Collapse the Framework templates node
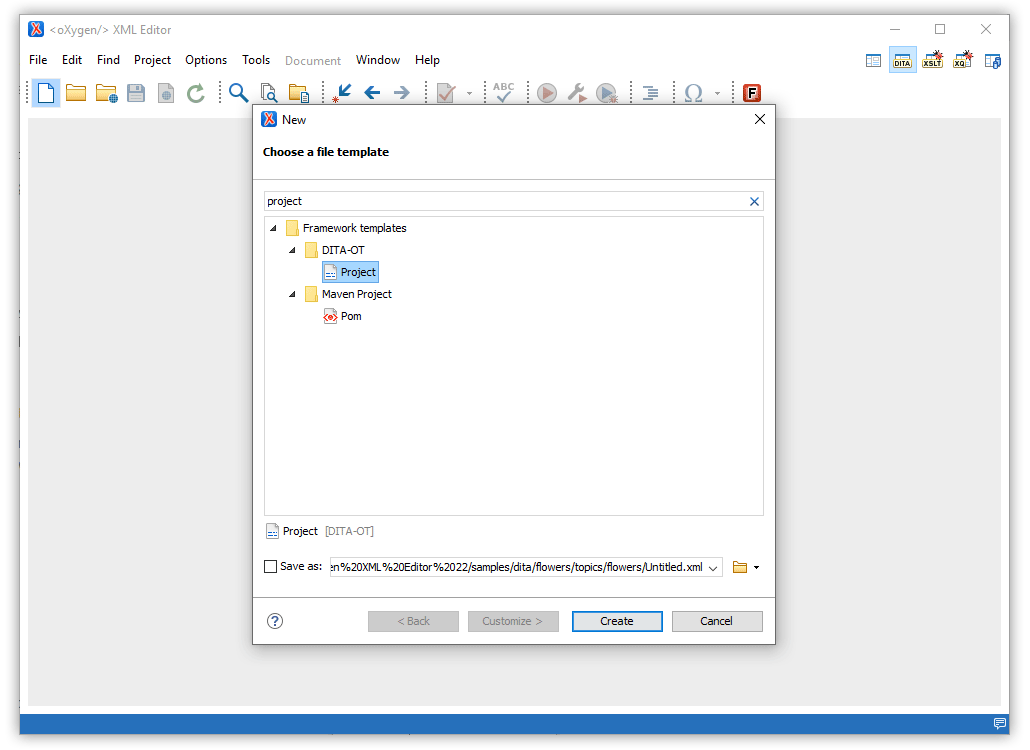The height and width of the screenshot is (750, 1030). point(273,229)
